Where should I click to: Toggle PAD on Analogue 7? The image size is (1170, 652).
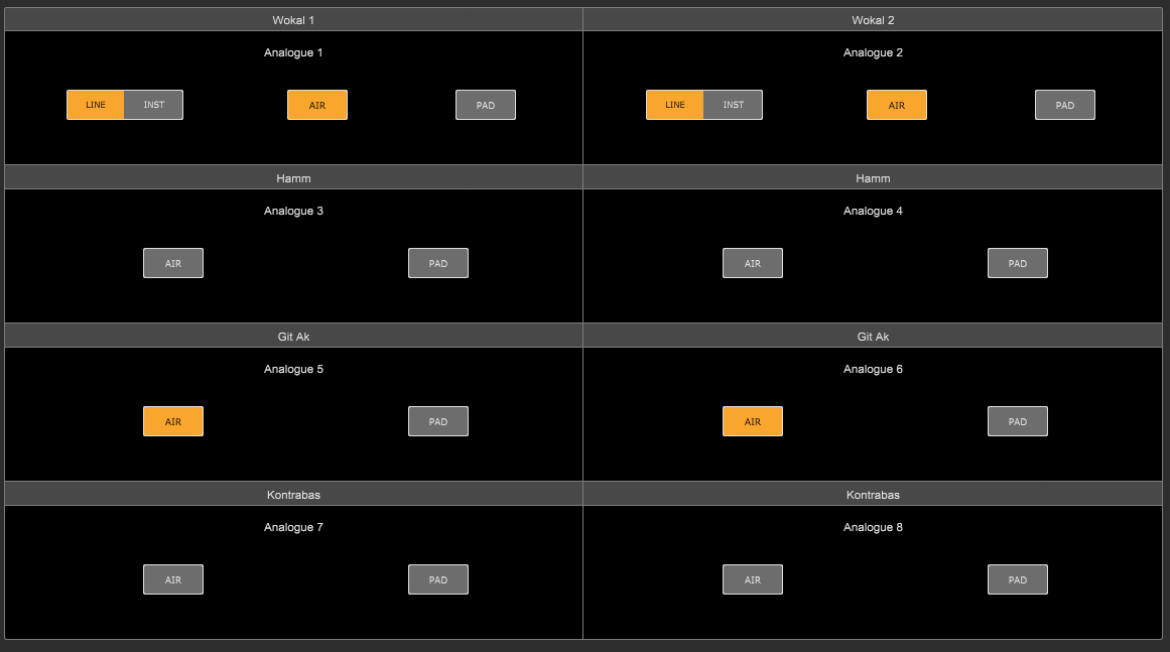click(x=438, y=580)
